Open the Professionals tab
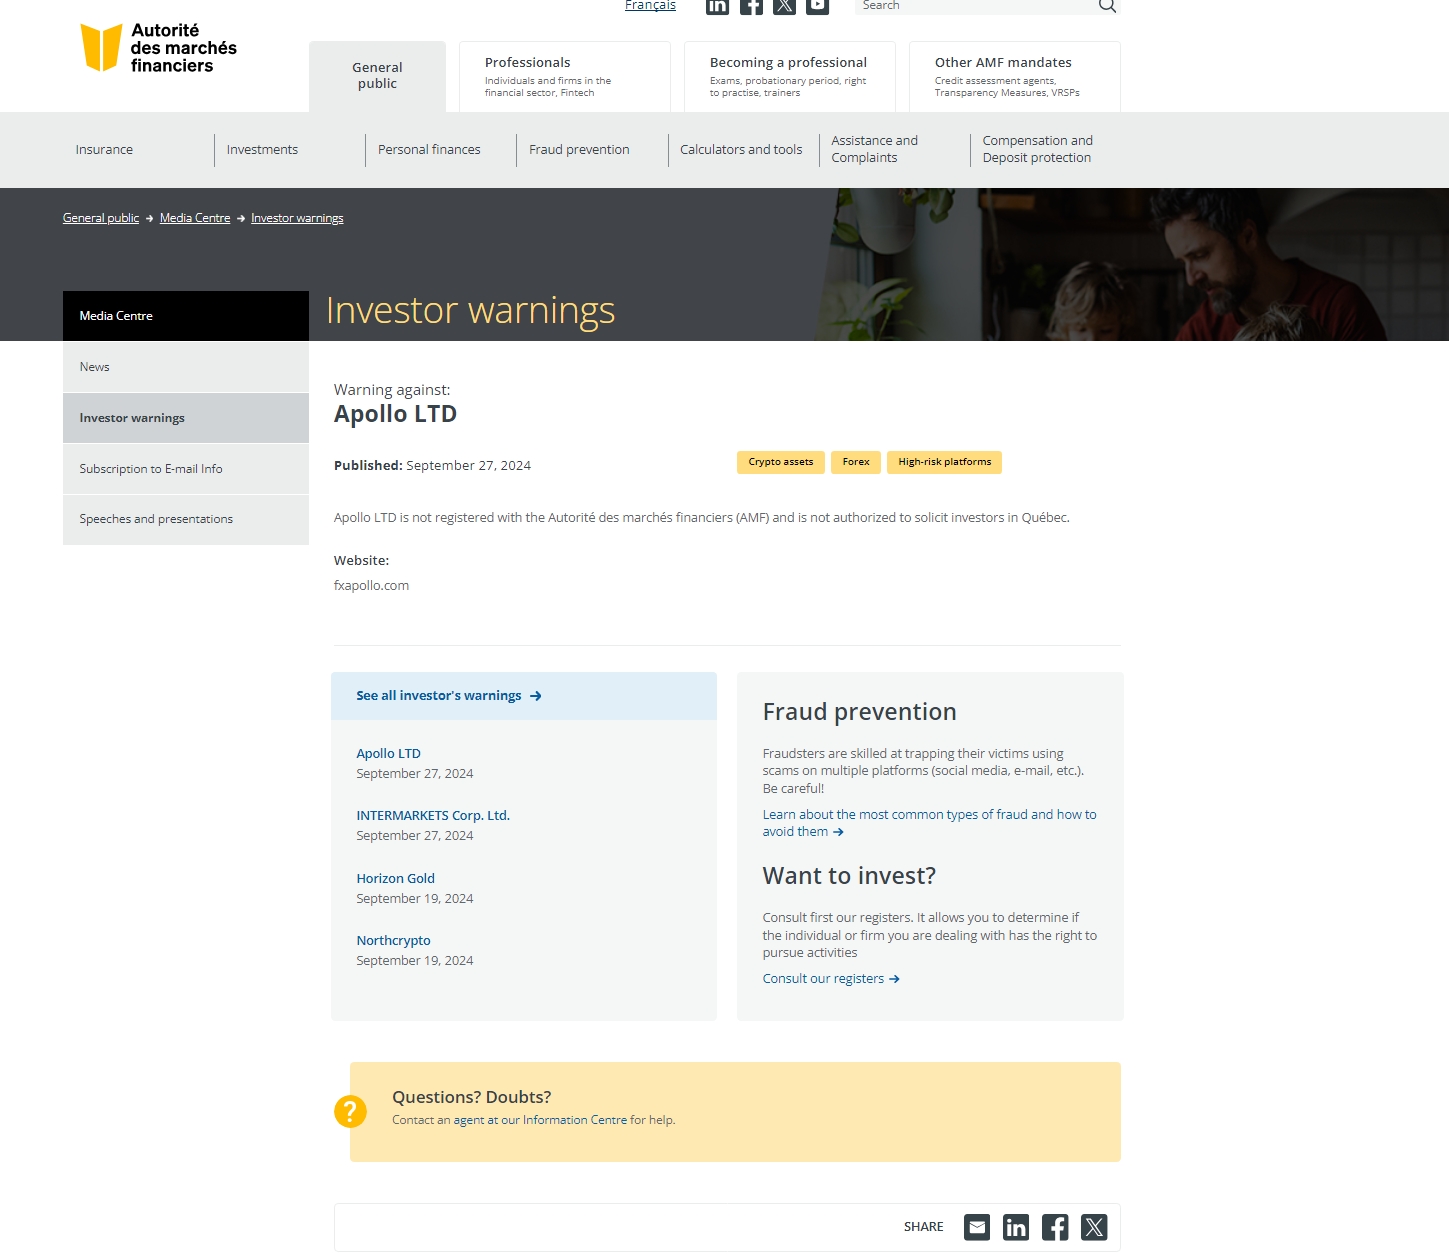 565,76
